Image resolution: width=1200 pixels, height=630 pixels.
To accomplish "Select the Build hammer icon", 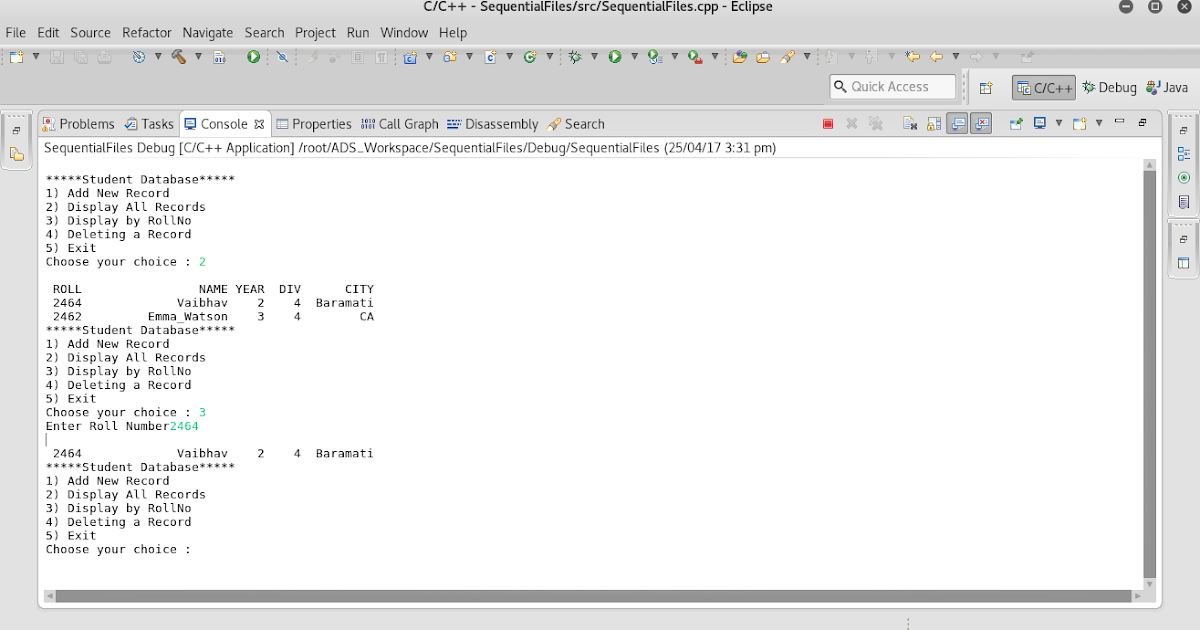I will click(179, 57).
